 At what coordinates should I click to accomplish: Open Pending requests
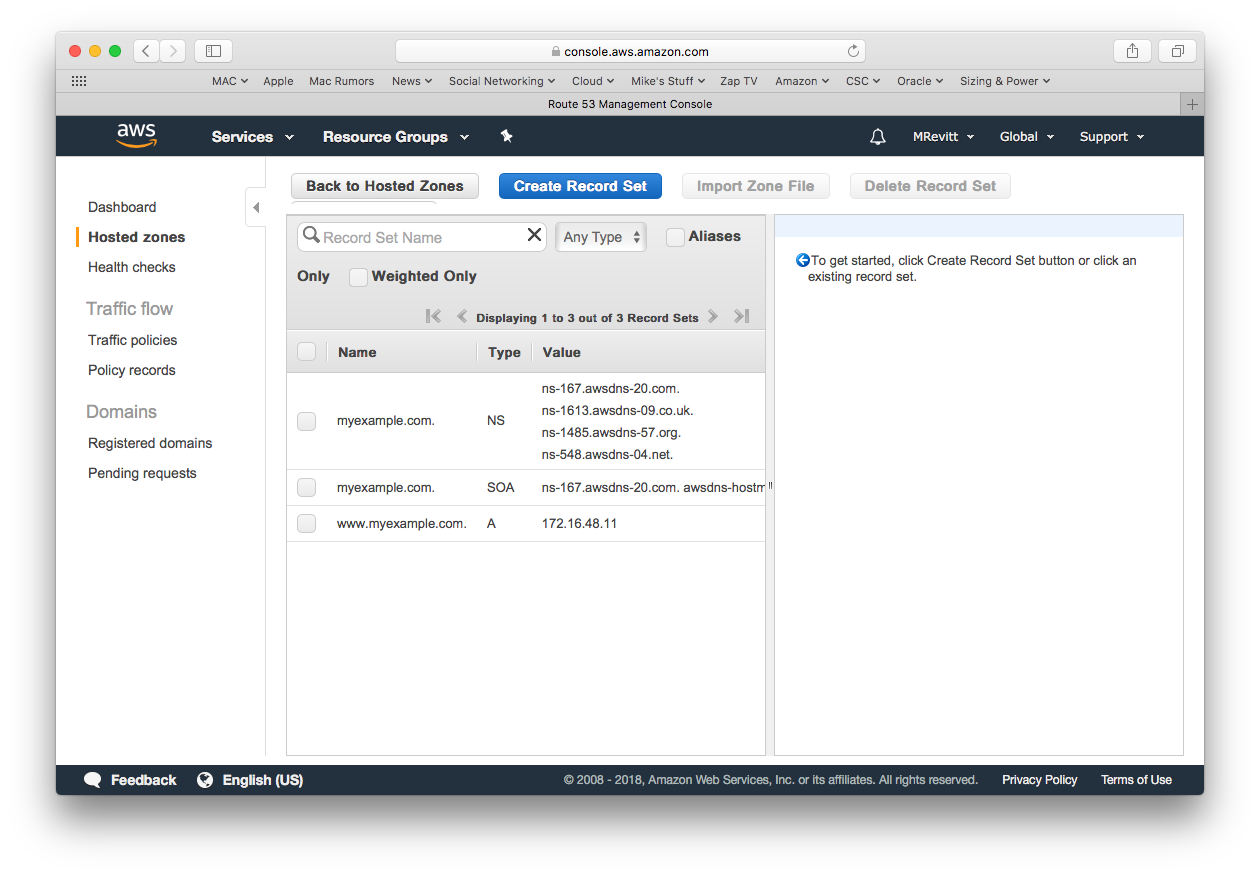click(x=142, y=473)
